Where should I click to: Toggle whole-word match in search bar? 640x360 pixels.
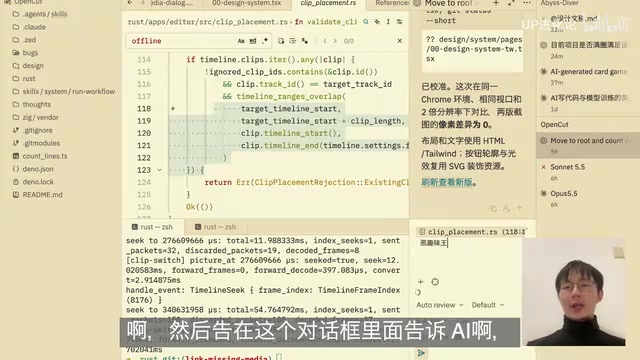253,41
